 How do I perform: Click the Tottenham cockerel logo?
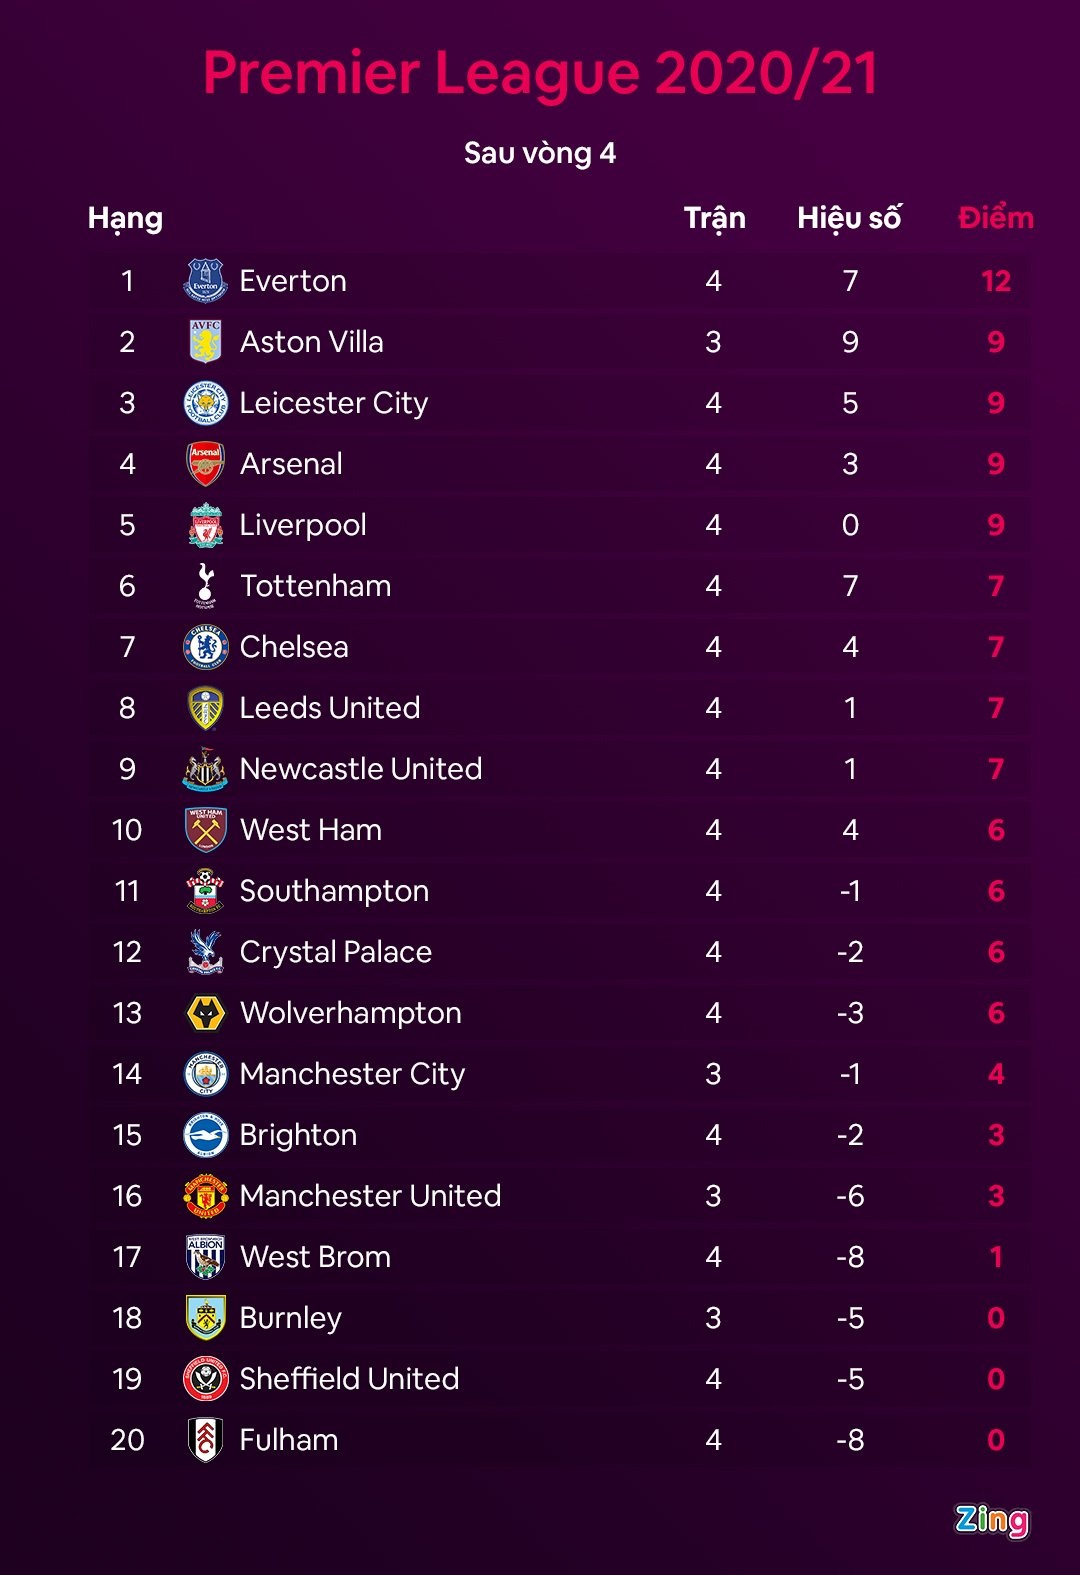[205, 586]
